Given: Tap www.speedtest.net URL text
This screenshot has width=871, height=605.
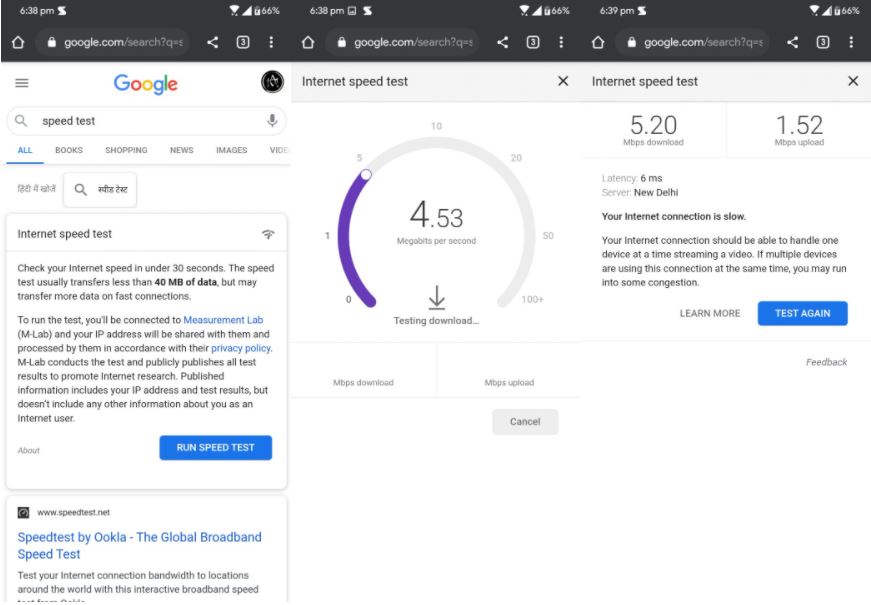Looking at the screenshot, I should (x=73, y=512).
